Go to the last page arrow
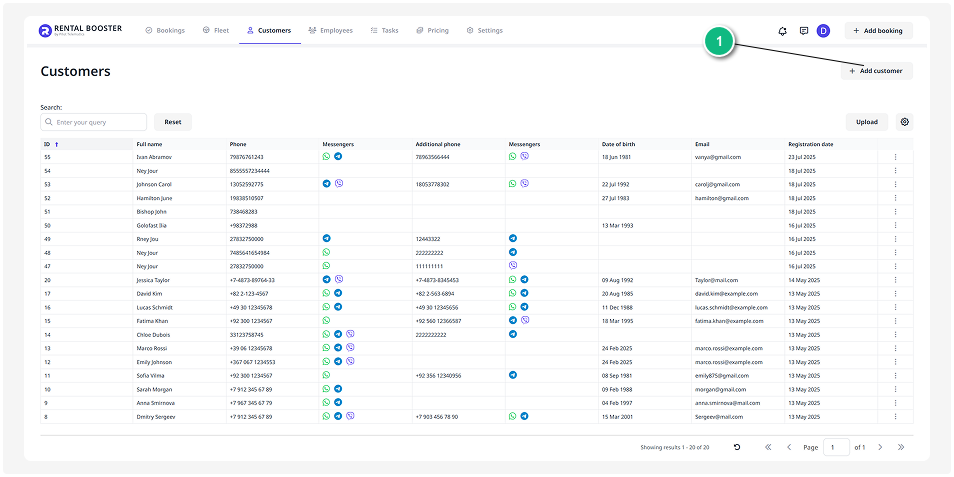Viewport: 954px width, 477px height. tap(900, 447)
